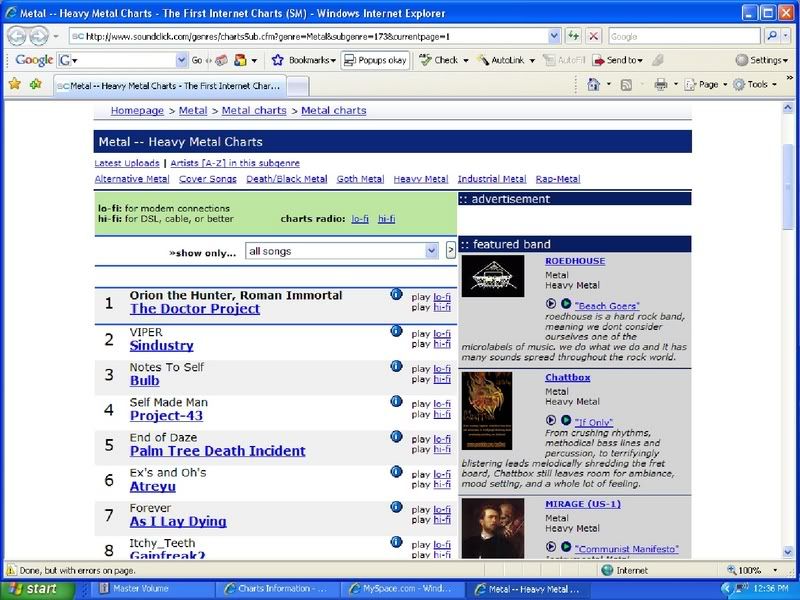Click the go arrow beside all songs
This screenshot has height=600, width=800.
click(x=451, y=250)
